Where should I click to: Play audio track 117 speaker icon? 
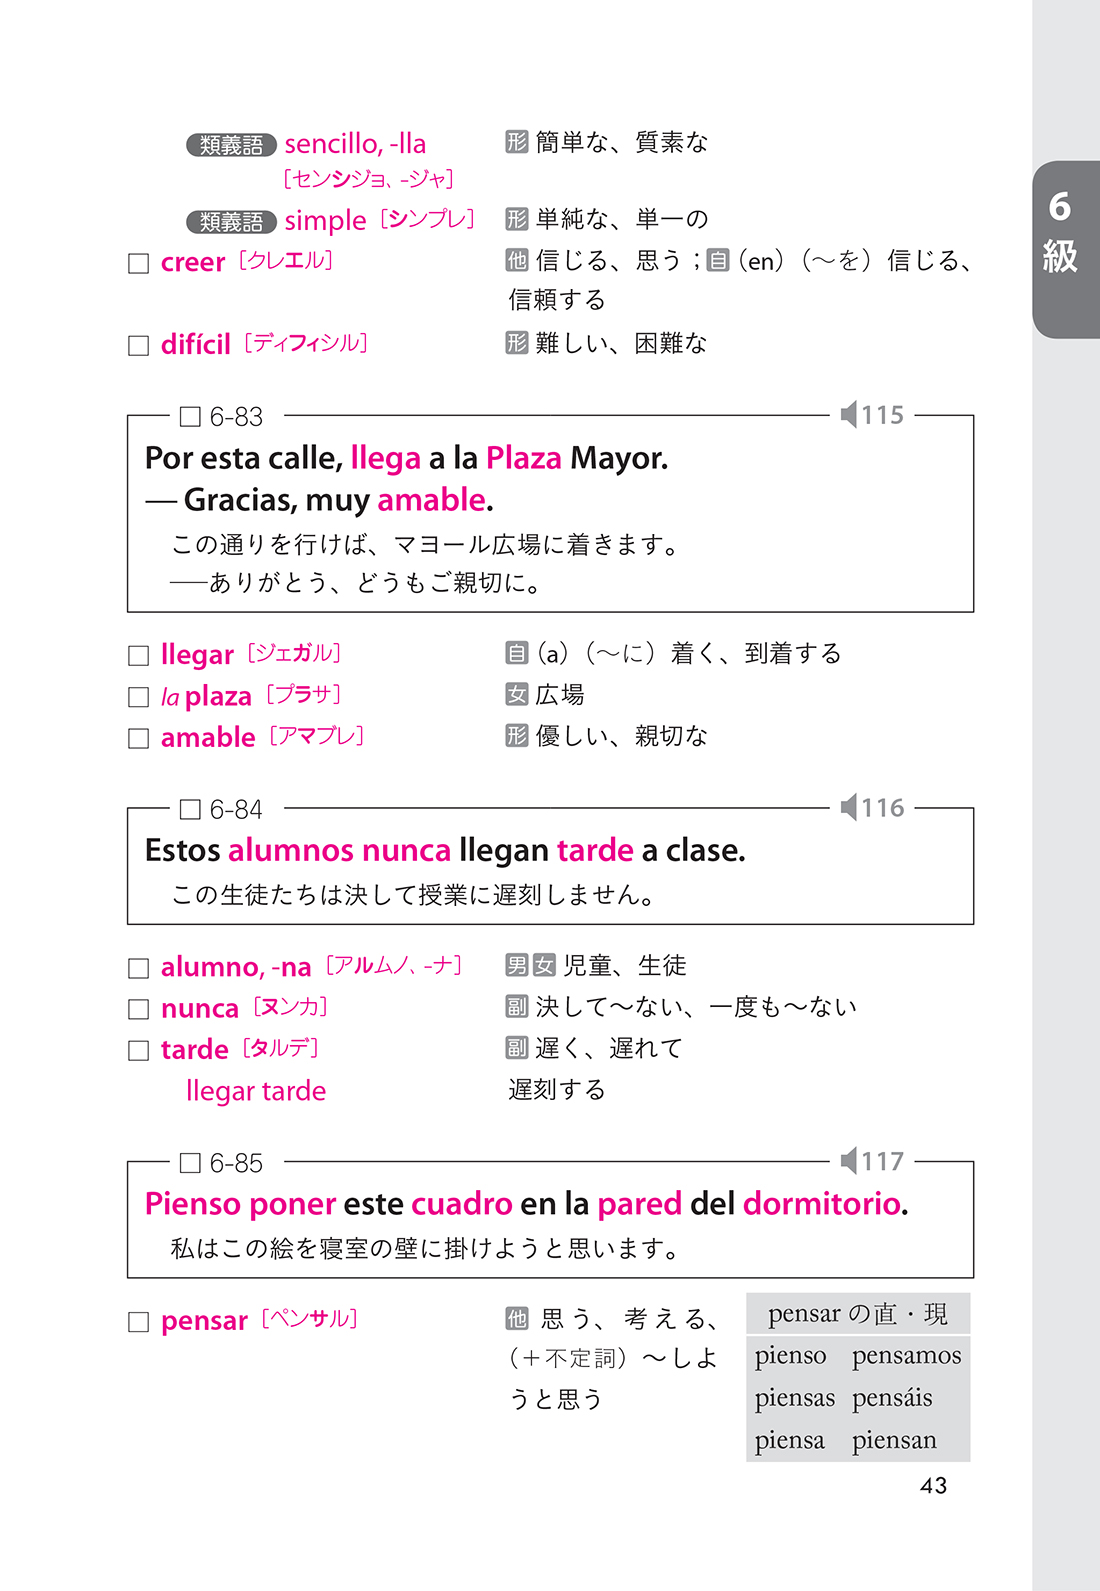click(x=849, y=1161)
